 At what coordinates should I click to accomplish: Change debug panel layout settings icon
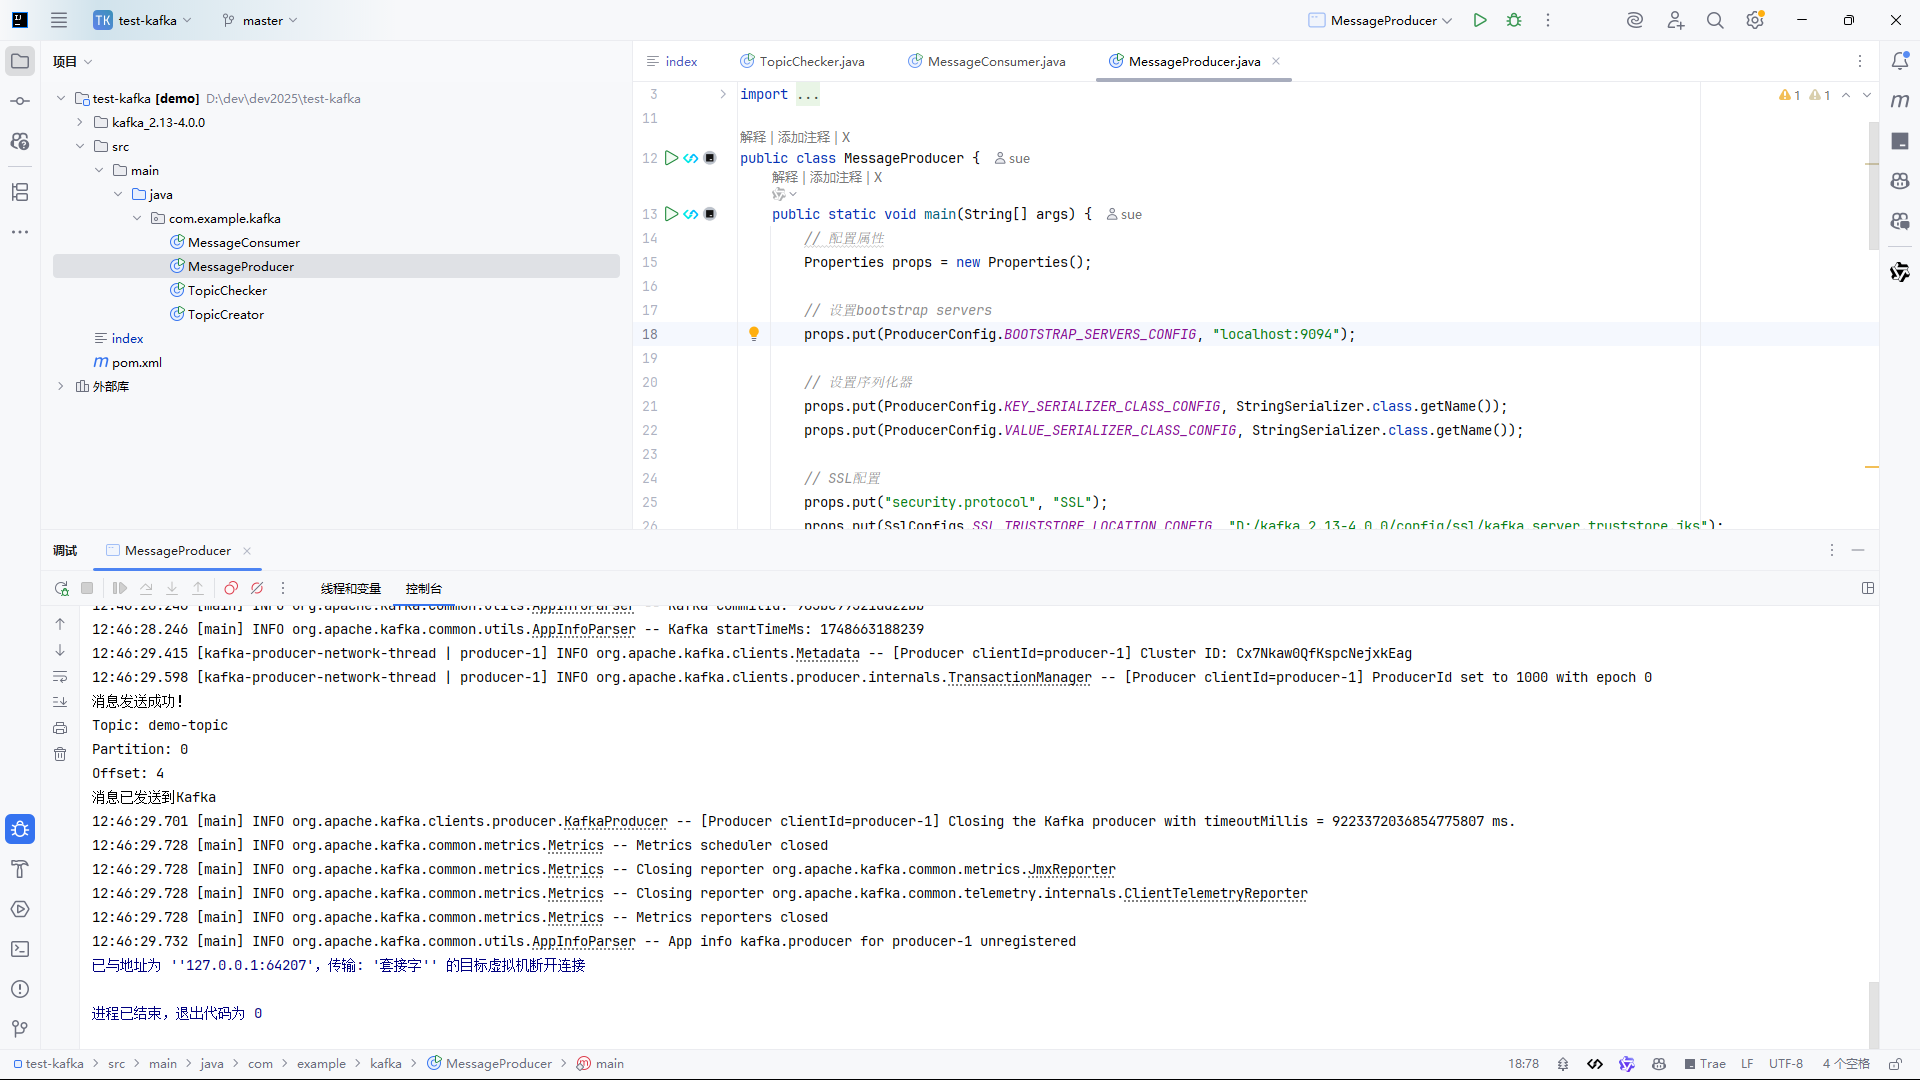coord(1868,588)
